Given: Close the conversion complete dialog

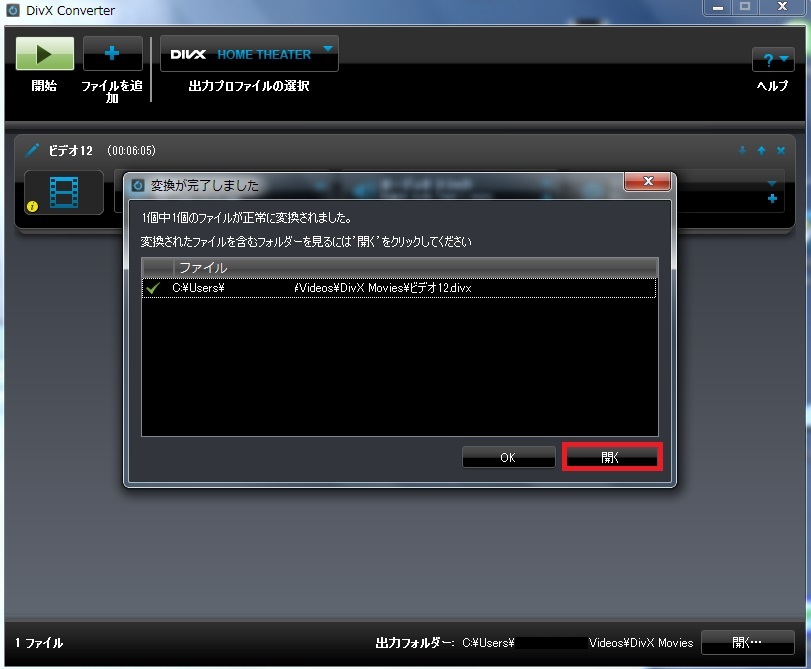Looking at the screenshot, I should (x=648, y=181).
